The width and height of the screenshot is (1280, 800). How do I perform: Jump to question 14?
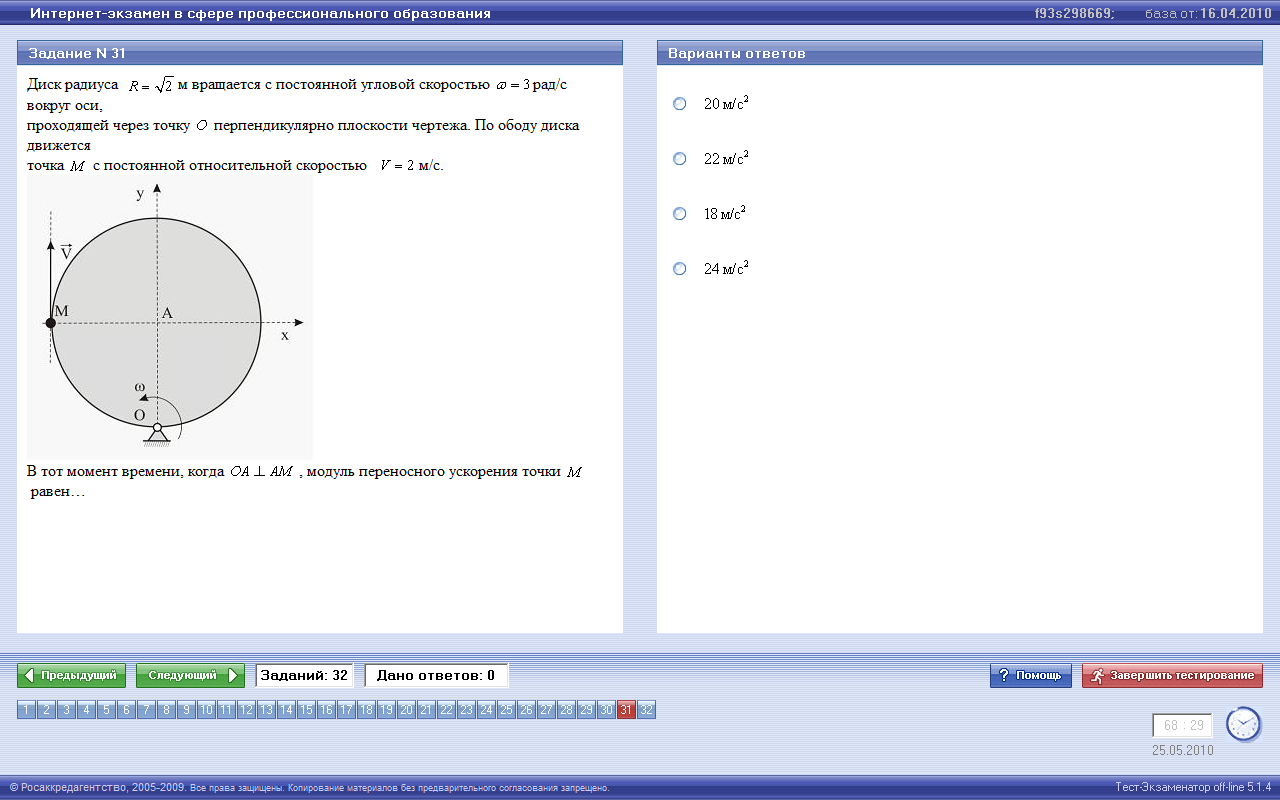[x=287, y=710]
